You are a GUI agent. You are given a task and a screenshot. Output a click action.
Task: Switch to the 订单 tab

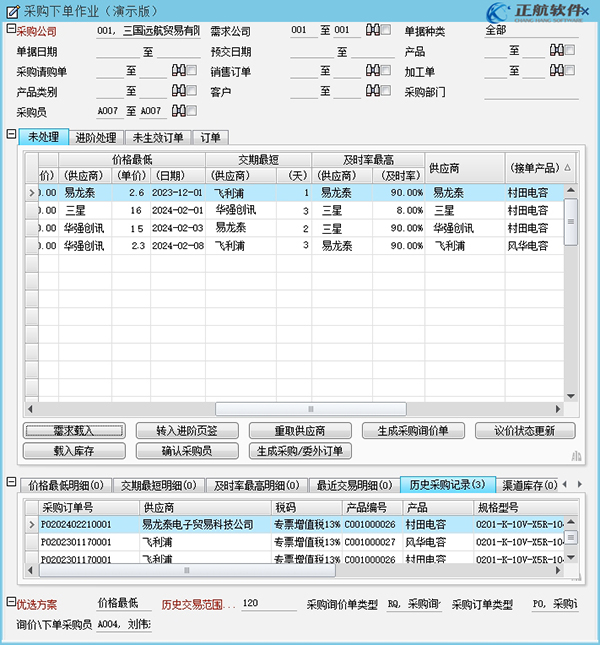click(210, 137)
